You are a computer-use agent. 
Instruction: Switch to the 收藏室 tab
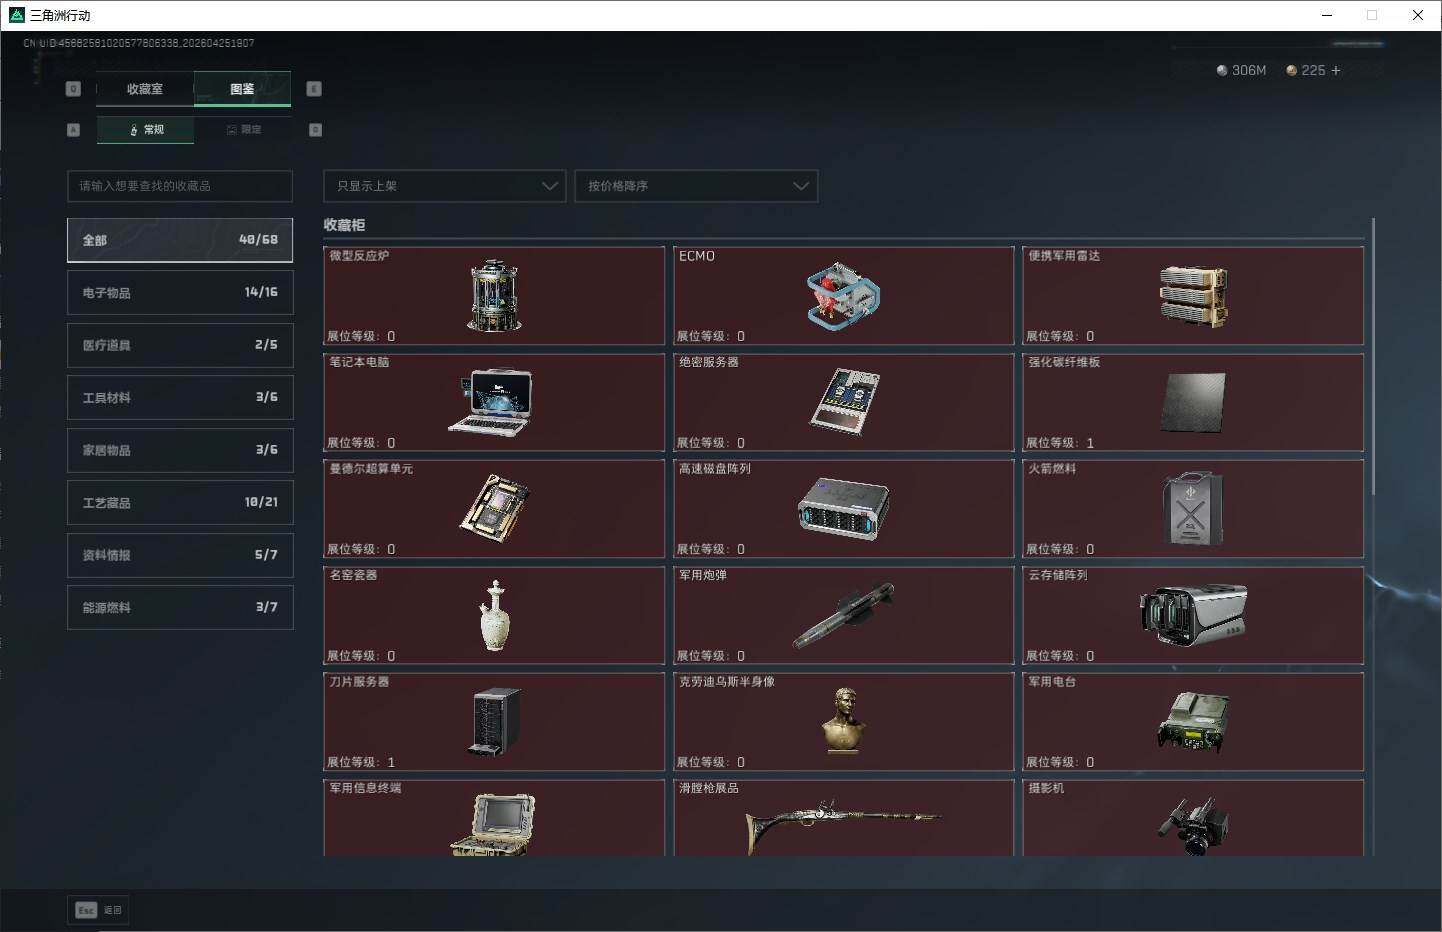pyautogui.click(x=145, y=89)
